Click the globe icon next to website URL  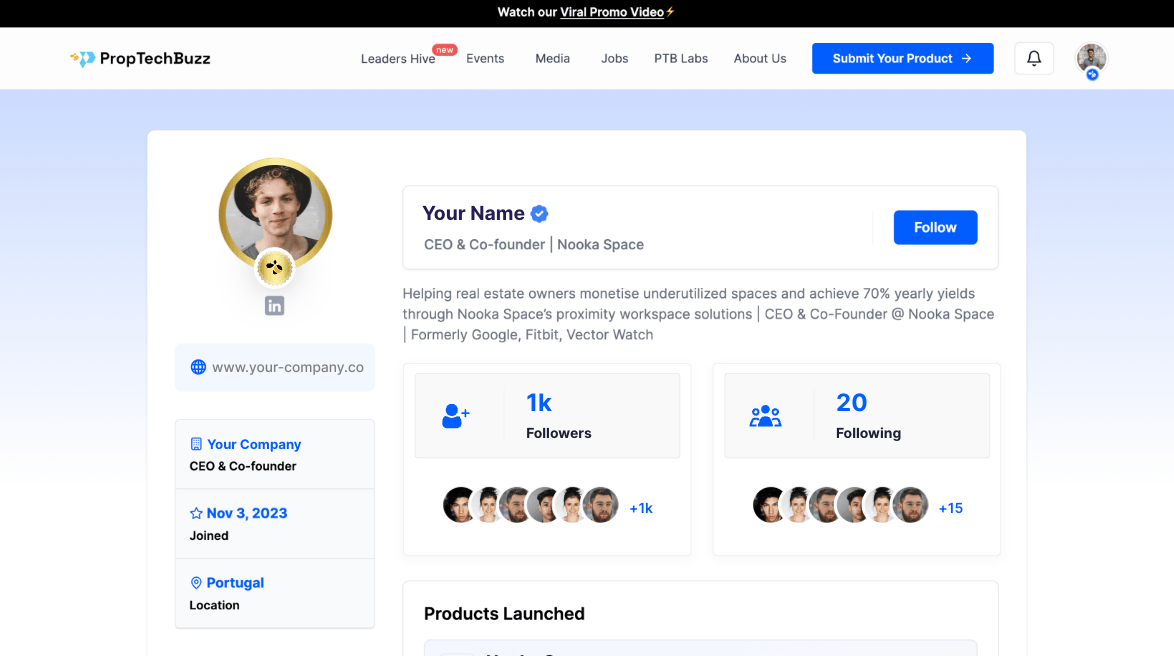tap(198, 367)
